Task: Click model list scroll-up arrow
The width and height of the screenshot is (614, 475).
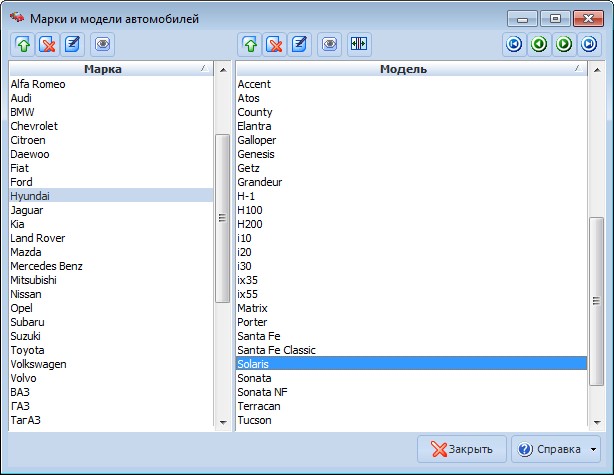Action: coord(597,70)
